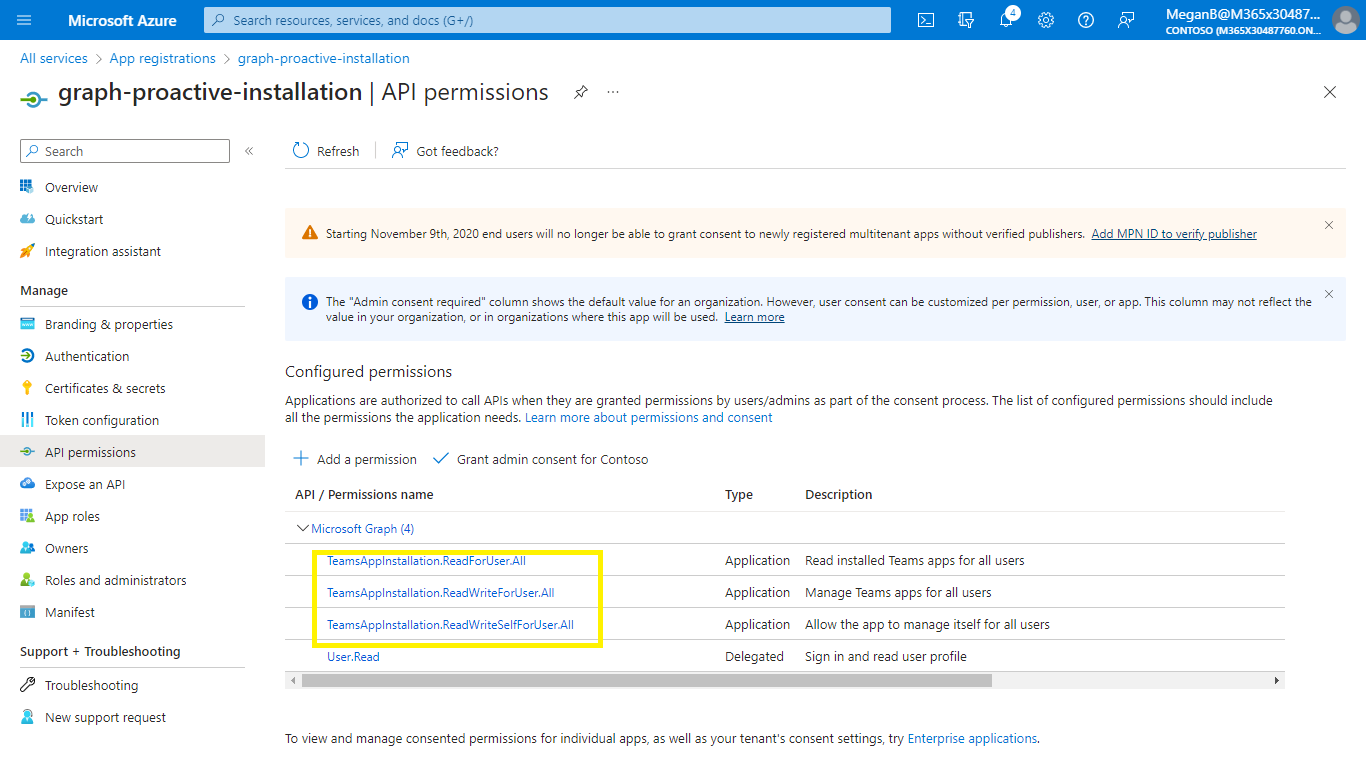Click 'Manage Teams apps for all users'
Image resolution: width=1366 pixels, height=768 pixels.
[x=898, y=592]
